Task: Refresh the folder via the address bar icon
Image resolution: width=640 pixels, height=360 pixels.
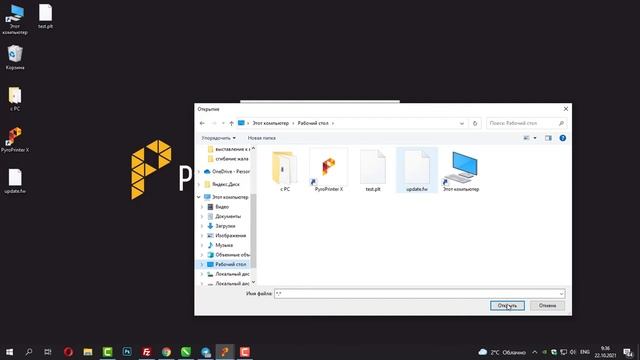Action: point(475,123)
